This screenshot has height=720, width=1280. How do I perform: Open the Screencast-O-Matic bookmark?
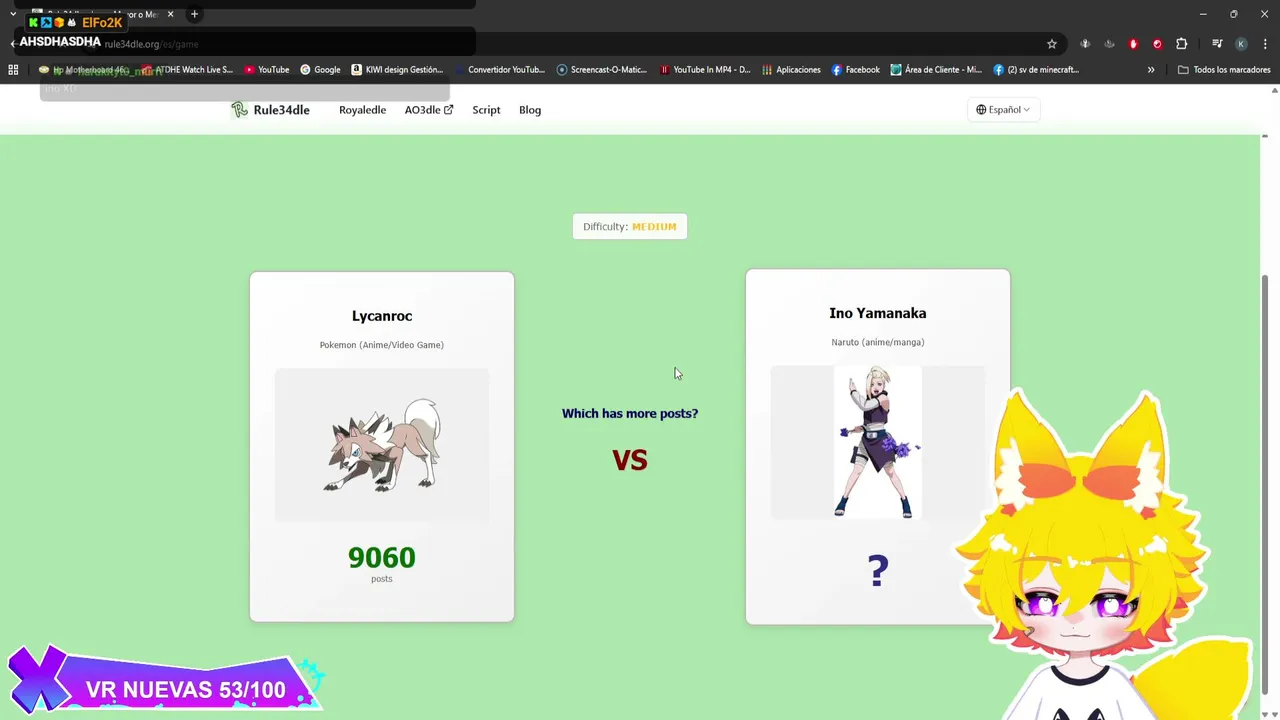[x=602, y=70]
